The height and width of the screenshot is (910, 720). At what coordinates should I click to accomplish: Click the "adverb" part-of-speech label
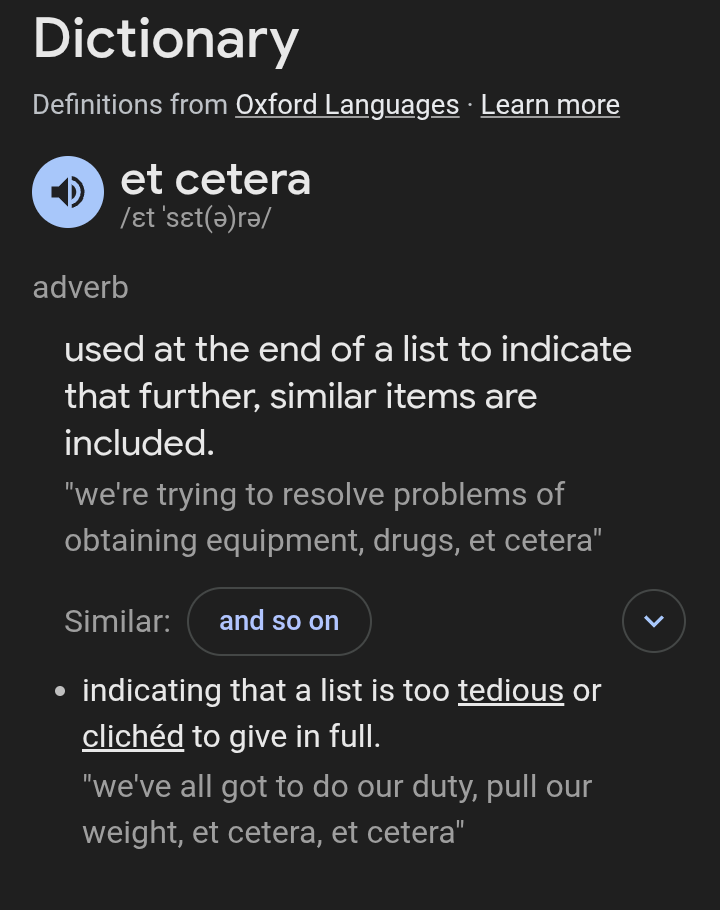(80, 288)
